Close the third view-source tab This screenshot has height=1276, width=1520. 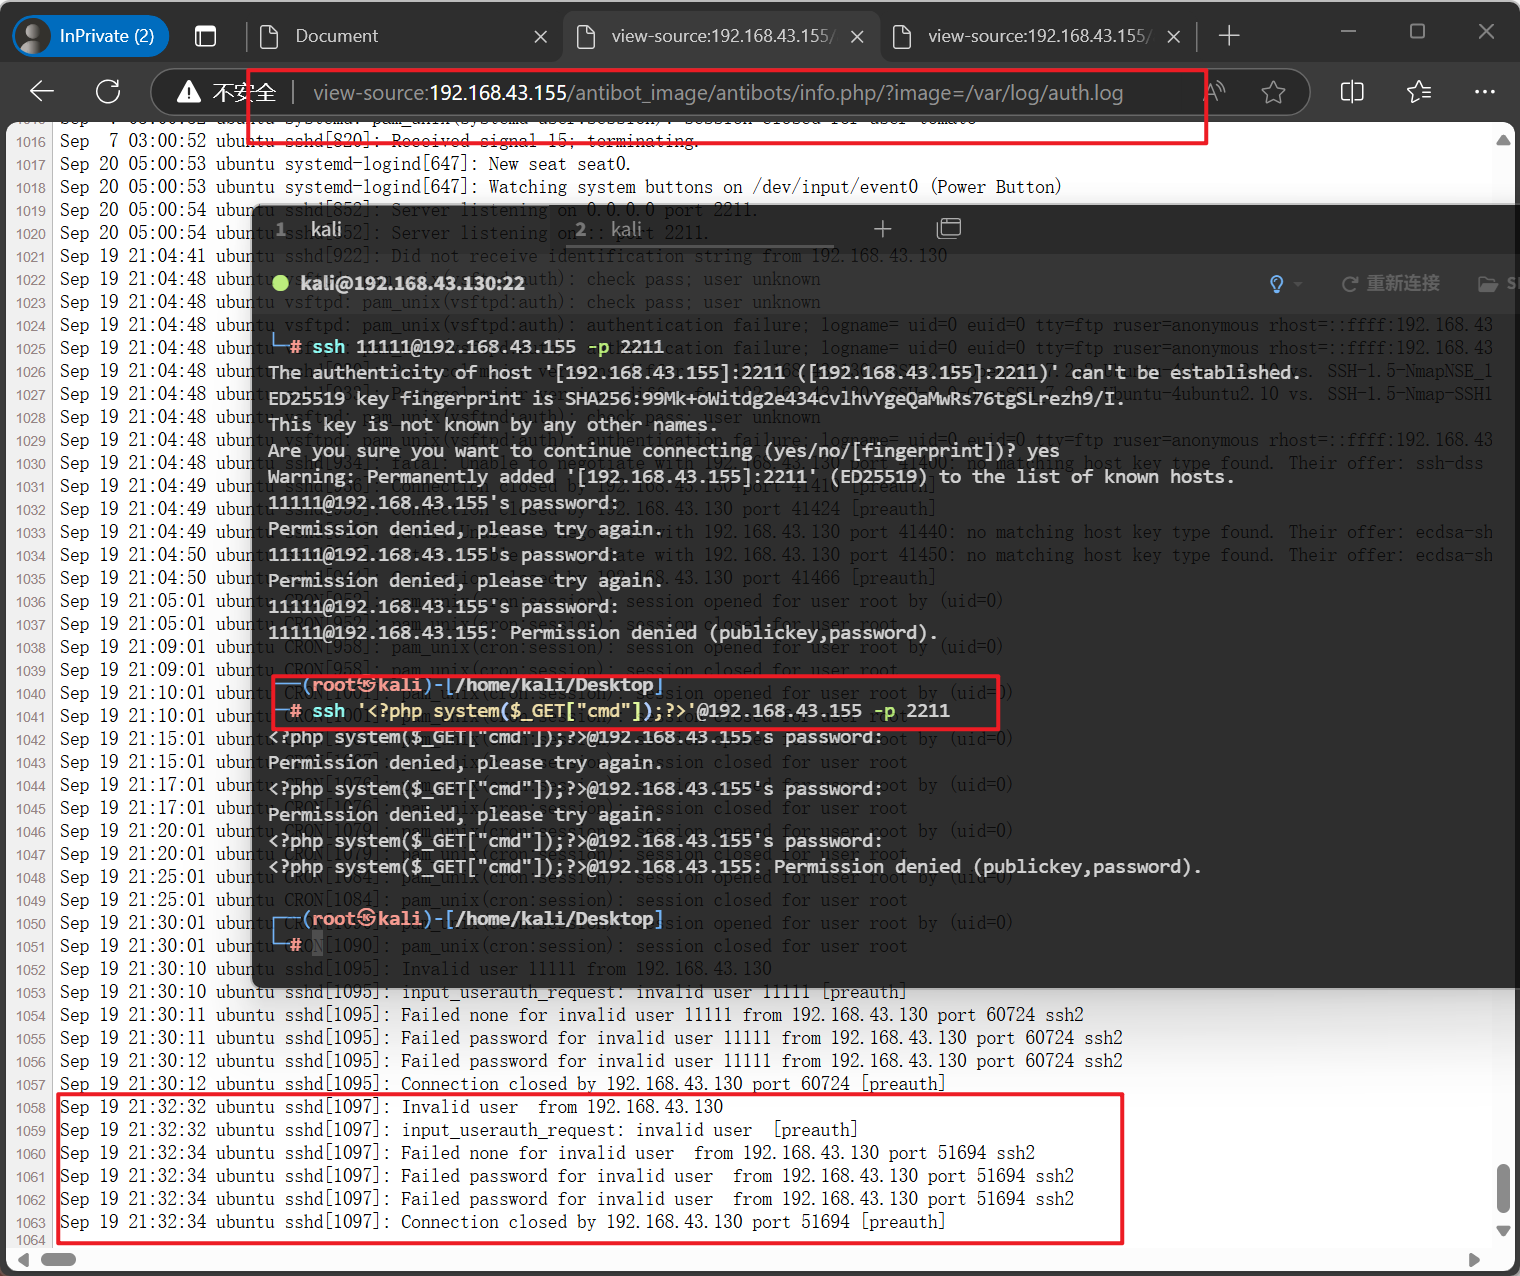(1174, 37)
